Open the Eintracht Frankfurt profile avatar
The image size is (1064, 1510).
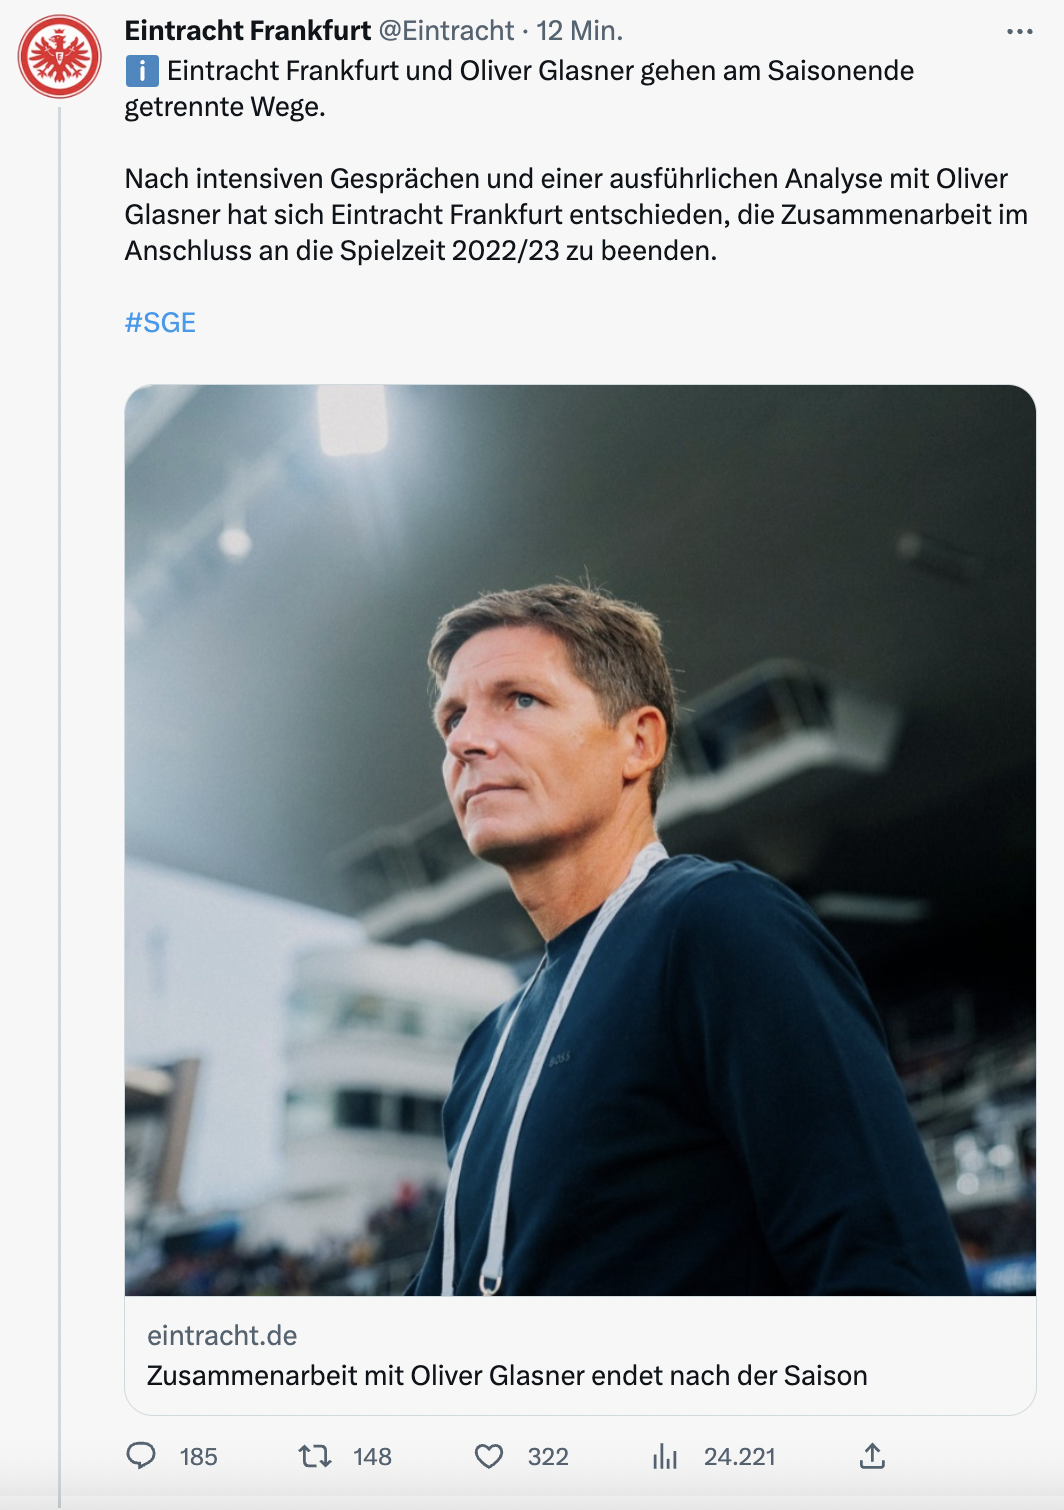[x=60, y=56]
